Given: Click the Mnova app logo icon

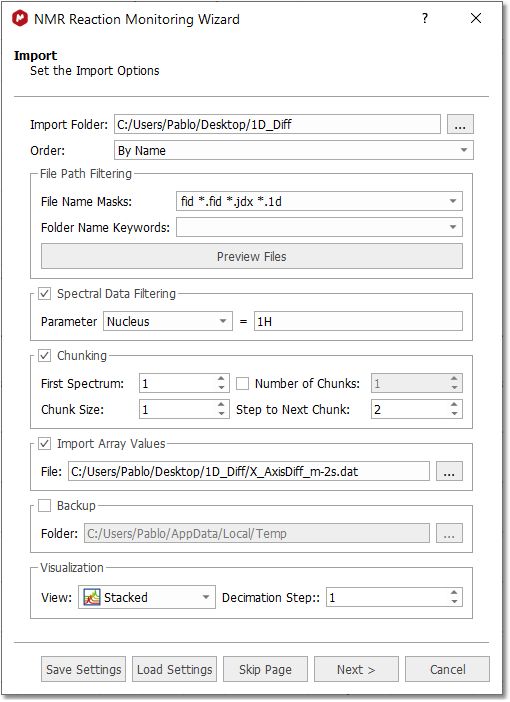Looking at the screenshot, I should (20, 19).
